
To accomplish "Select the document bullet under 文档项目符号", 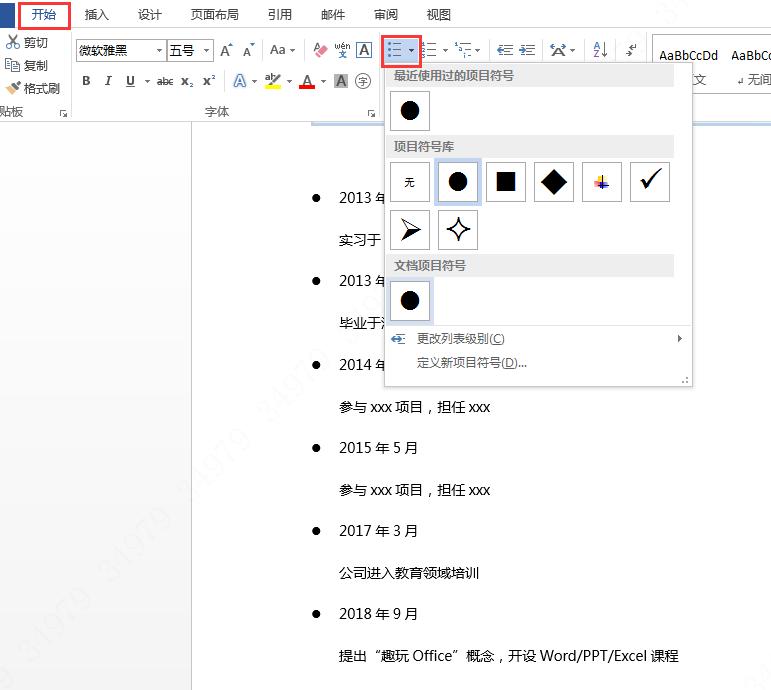I will click(410, 300).
